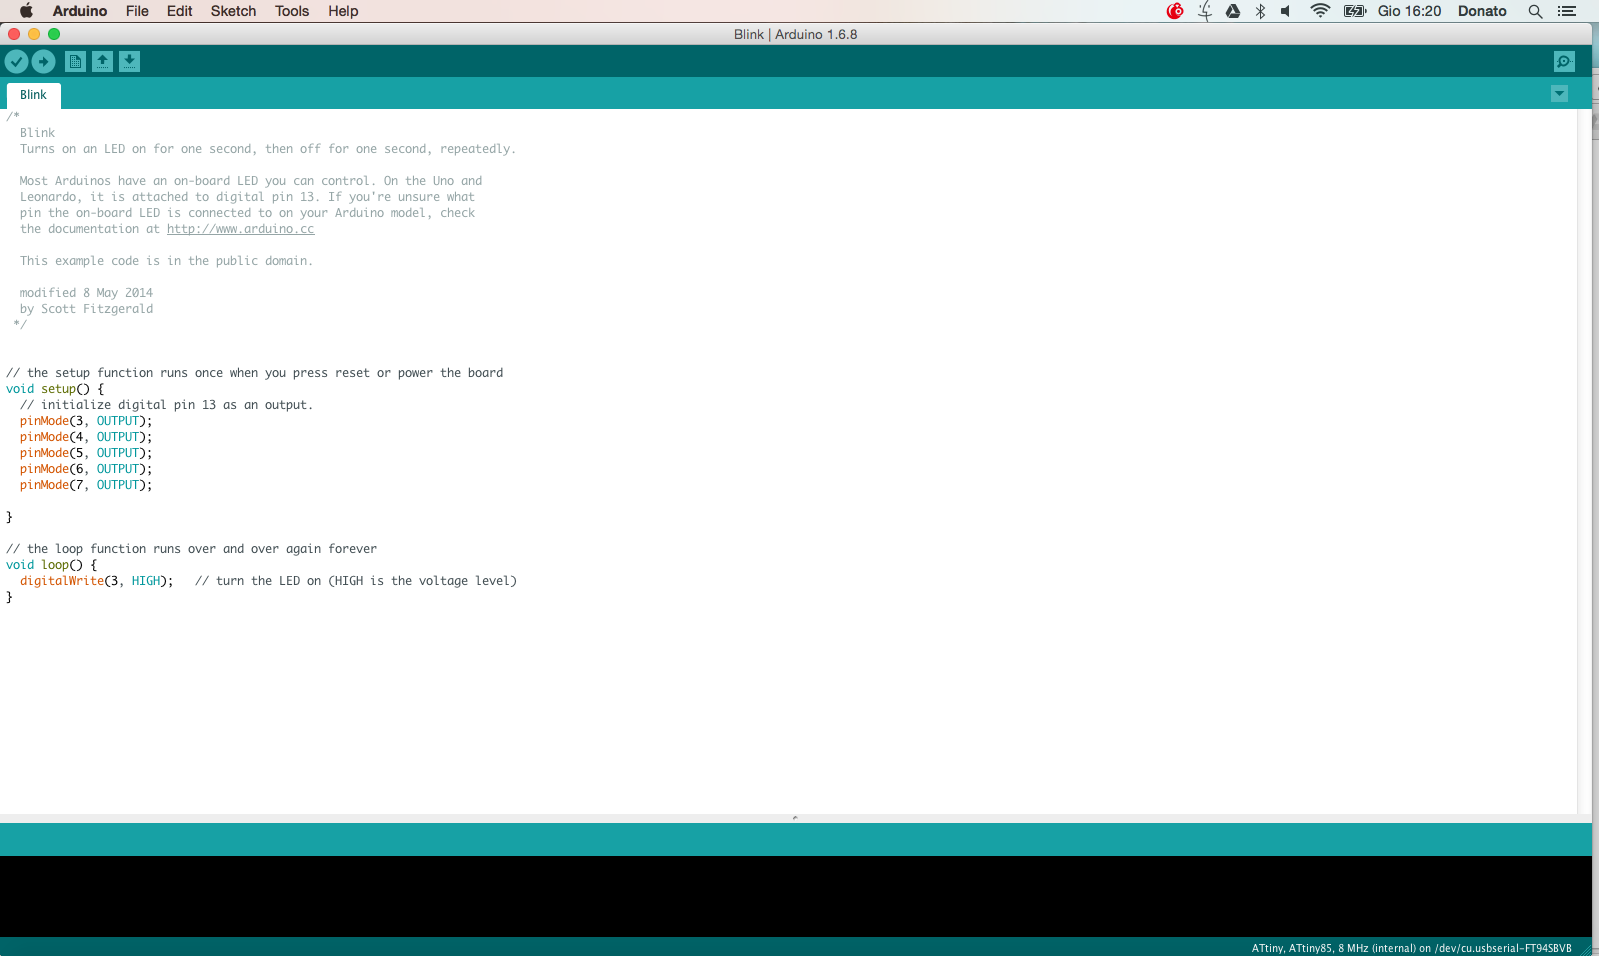Create a new sketch with New icon
Screen dimensions: 1599x956
(75, 62)
